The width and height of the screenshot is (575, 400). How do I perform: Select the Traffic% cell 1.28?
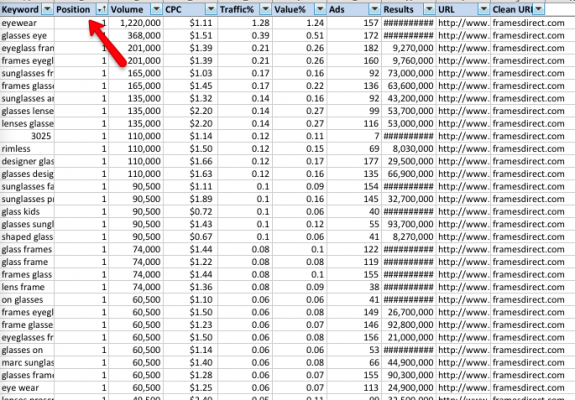[x=245, y=23]
